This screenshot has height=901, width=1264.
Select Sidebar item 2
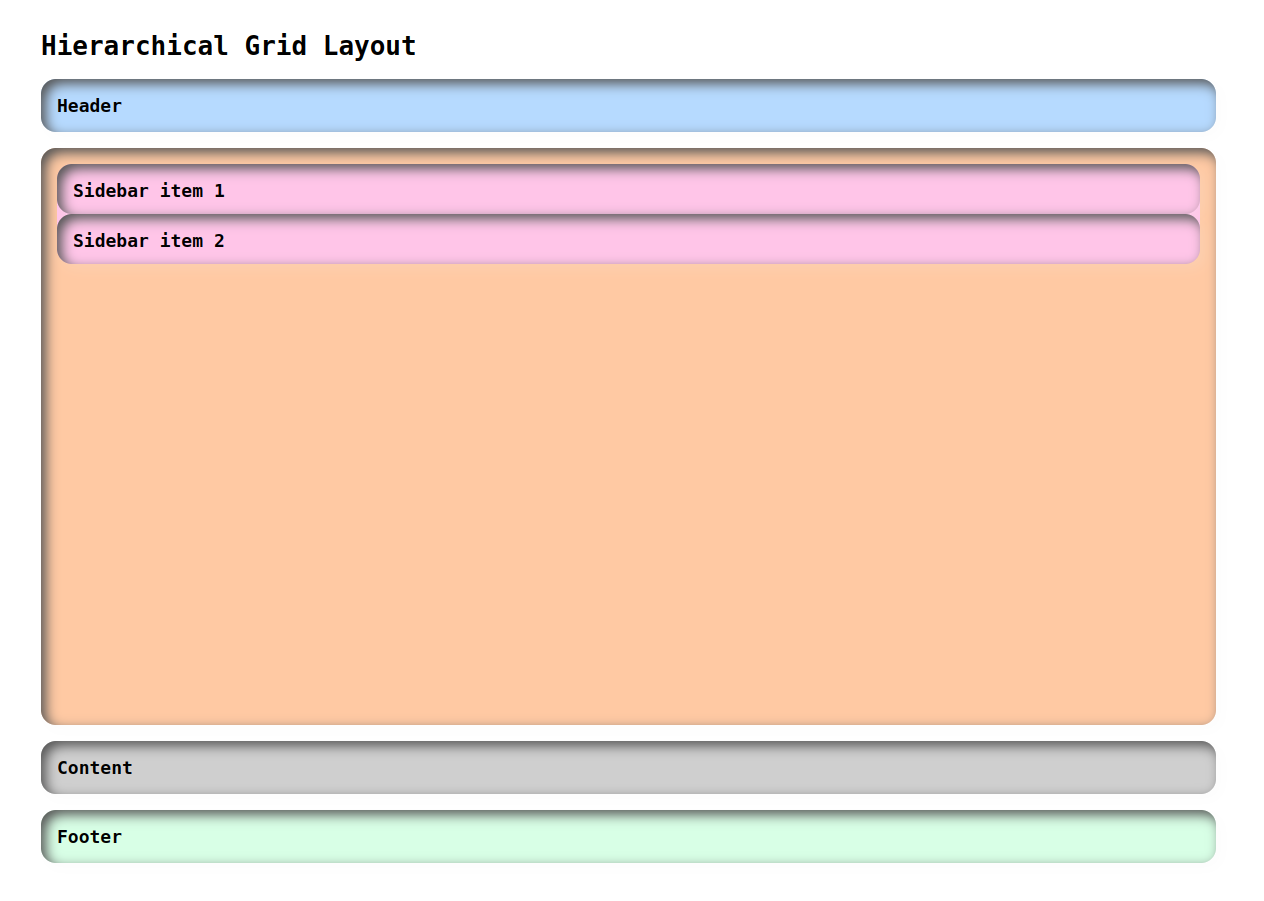628,240
